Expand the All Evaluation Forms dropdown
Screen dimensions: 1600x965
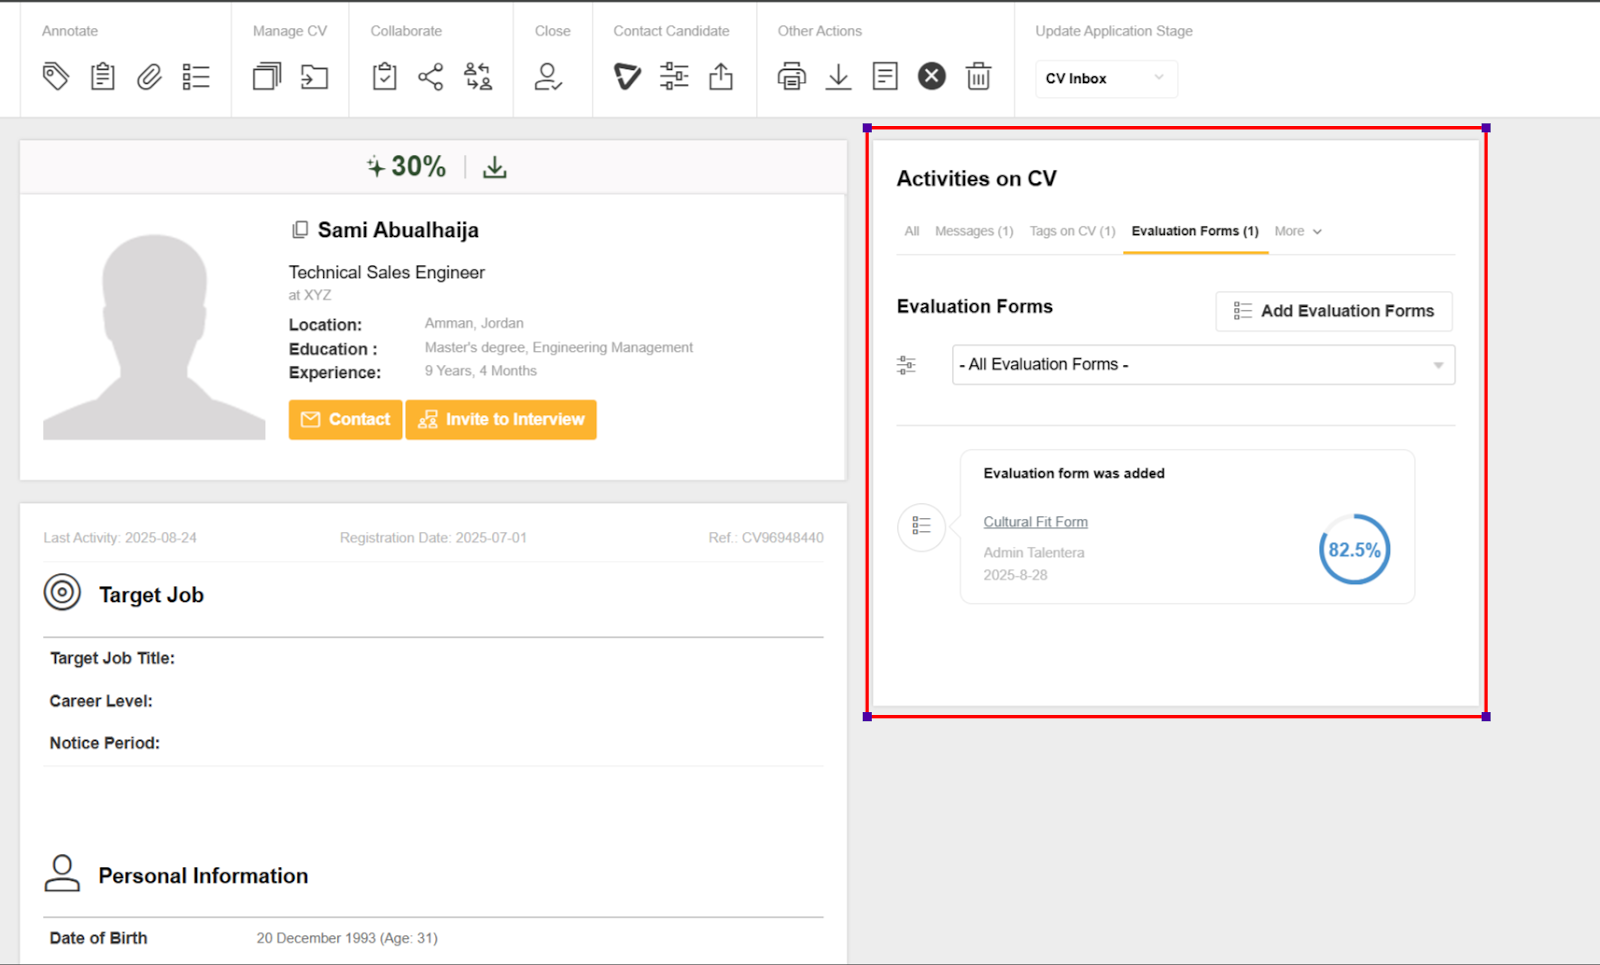coord(1203,365)
